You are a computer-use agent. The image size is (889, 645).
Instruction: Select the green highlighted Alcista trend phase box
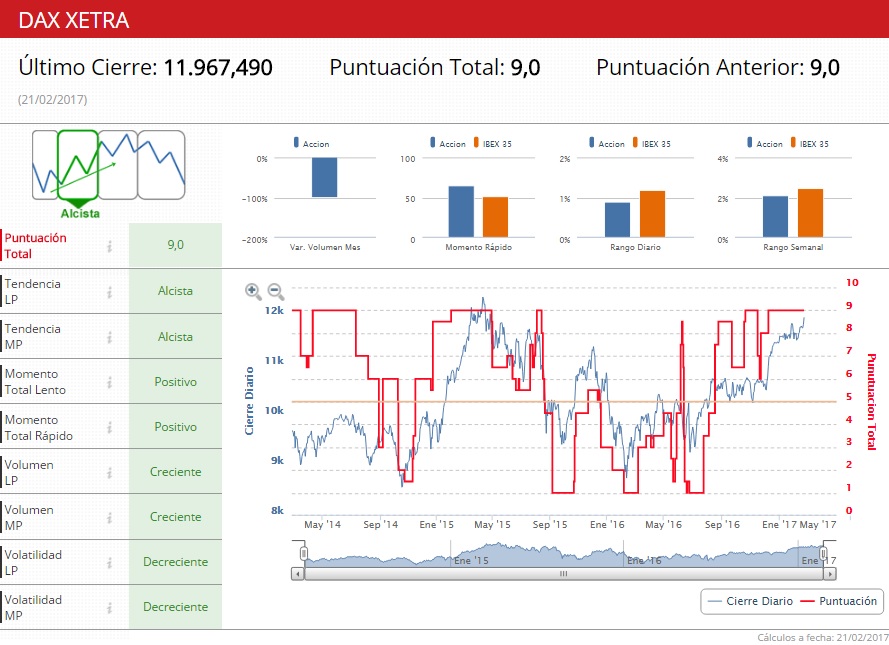[78, 164]
